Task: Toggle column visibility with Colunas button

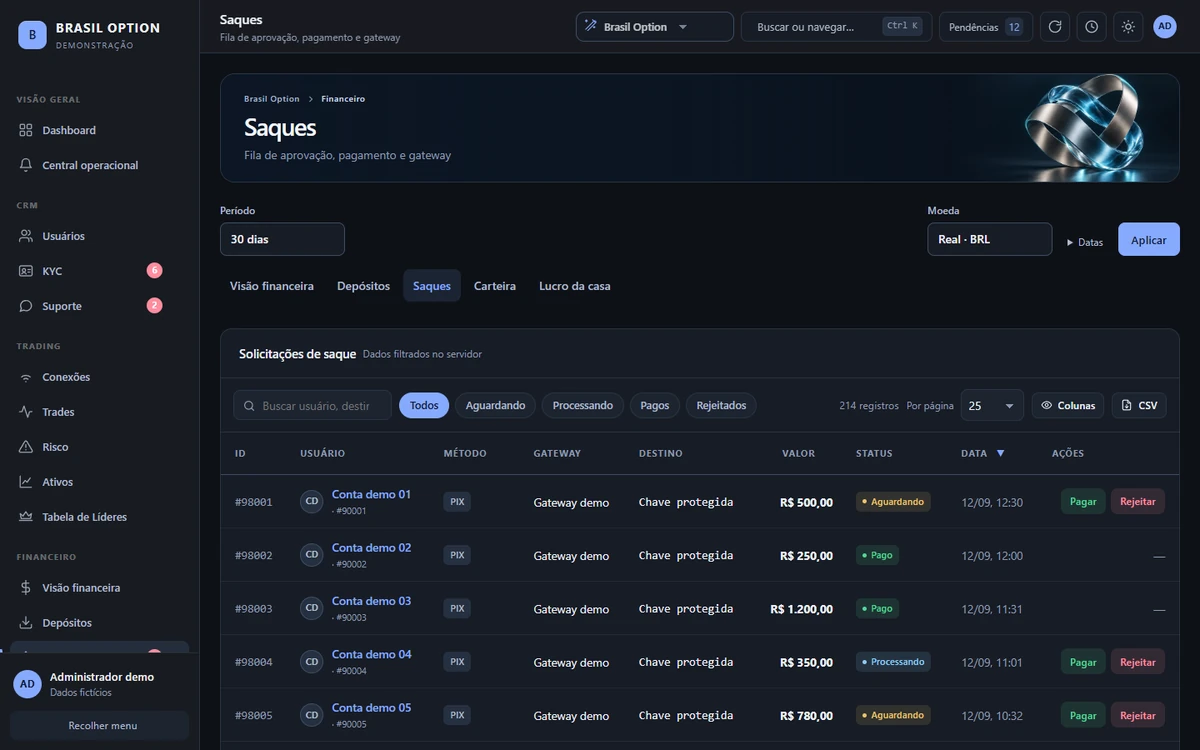Action: coord(1068,405)
